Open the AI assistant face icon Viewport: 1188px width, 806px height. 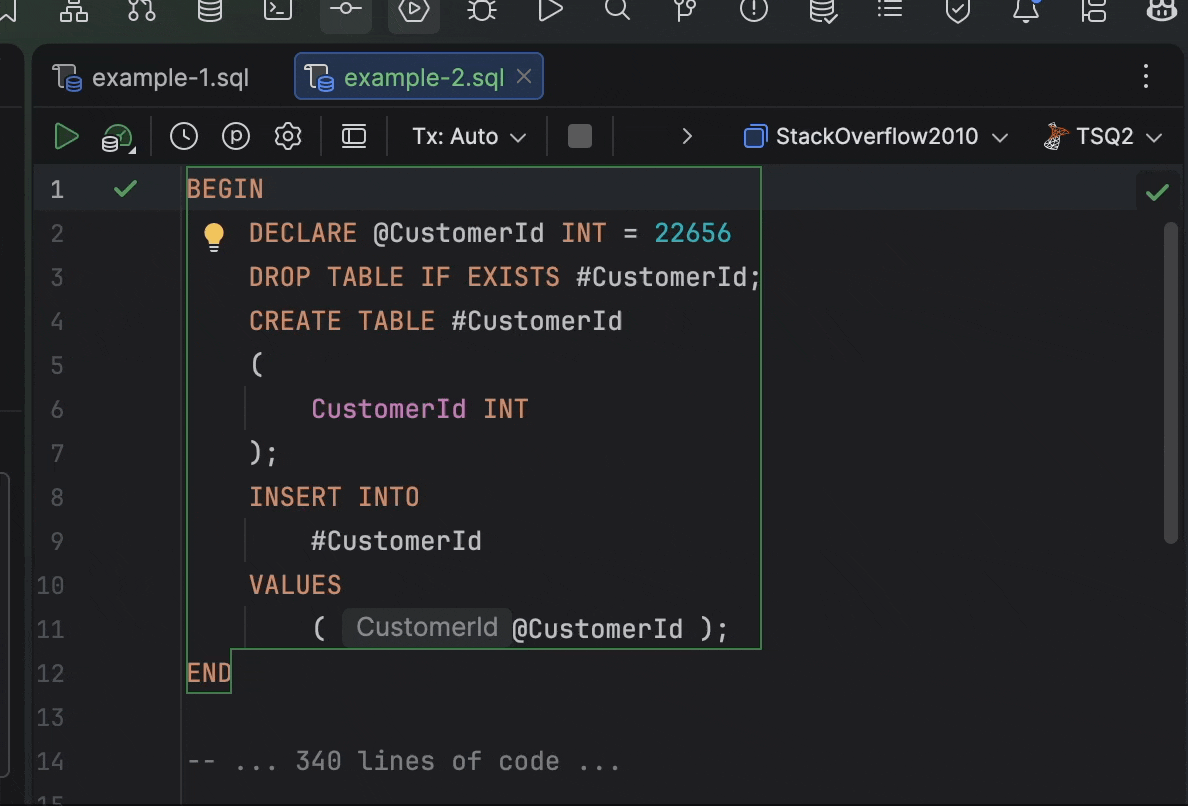[x=1161, y=11]
